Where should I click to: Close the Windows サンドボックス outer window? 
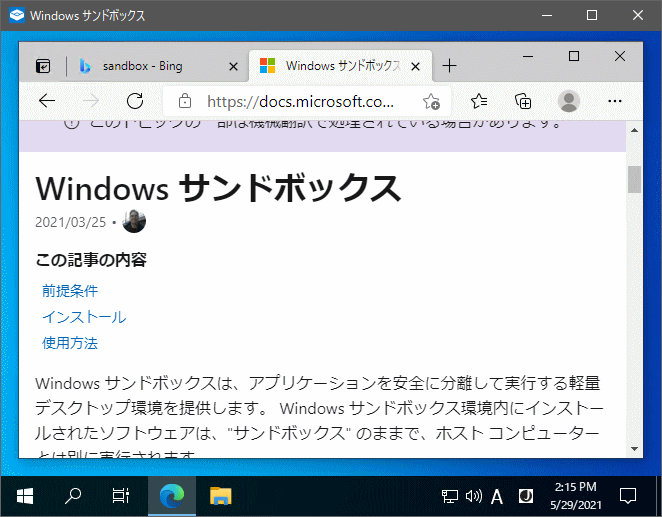click(638, 16)
